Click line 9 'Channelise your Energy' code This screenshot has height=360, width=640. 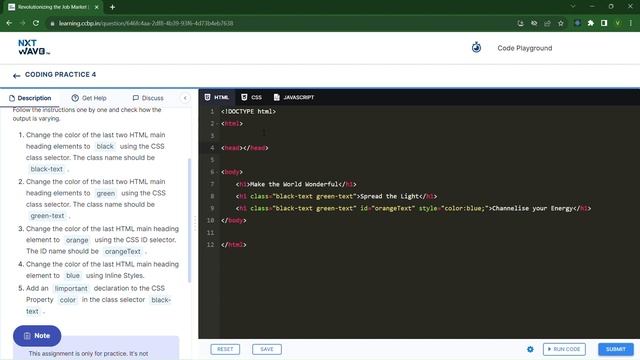pyautogui.click(x=413, y=209)
